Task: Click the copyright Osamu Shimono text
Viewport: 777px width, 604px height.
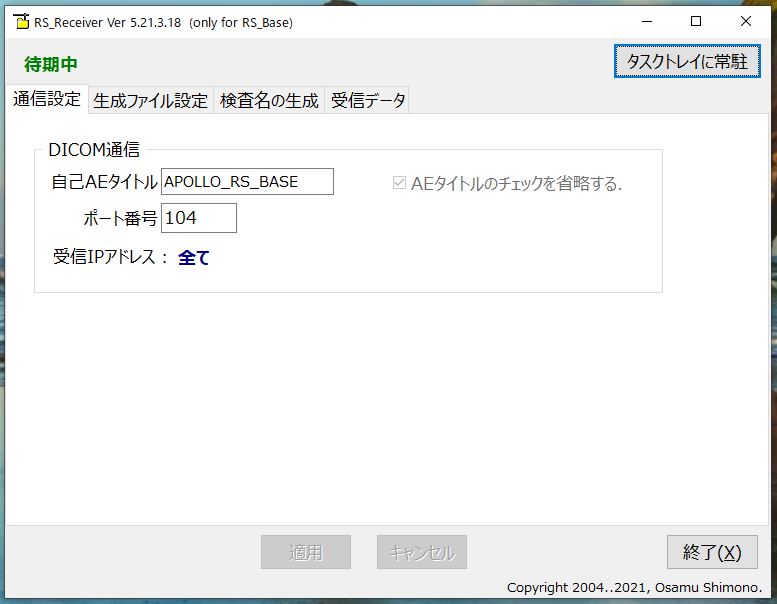Action: pos(634,588)
